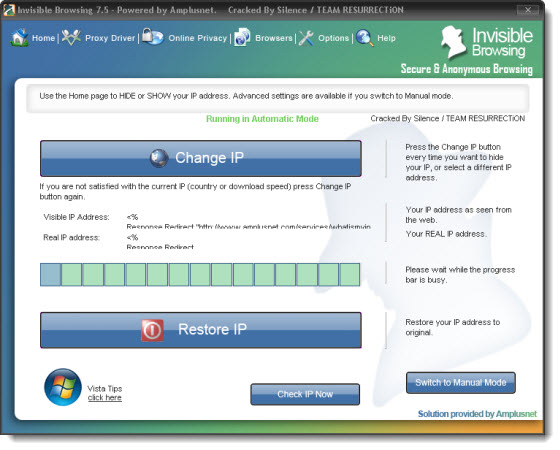Image resolution: width=560 pixels, height=450 pixels.
Task: Click Switch to Manual Mode button
Action: [x=461, y=382]
